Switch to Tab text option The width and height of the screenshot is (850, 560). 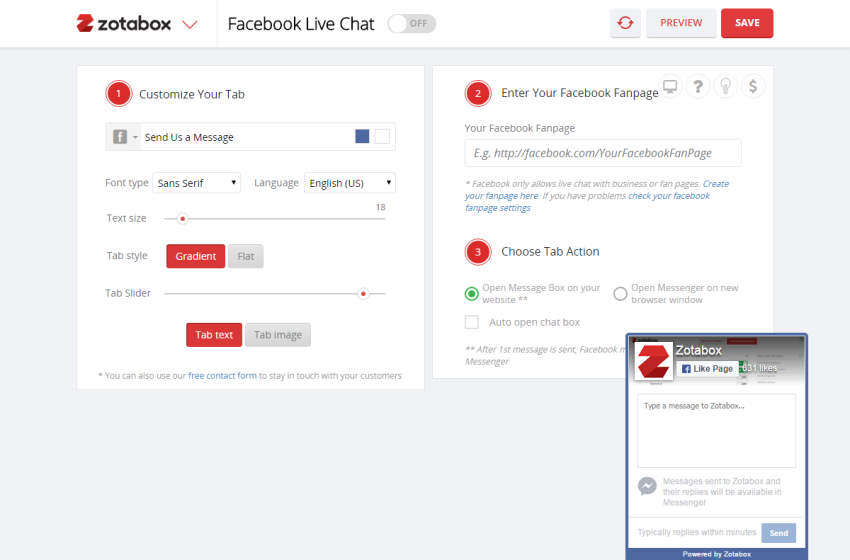[214, 334]
